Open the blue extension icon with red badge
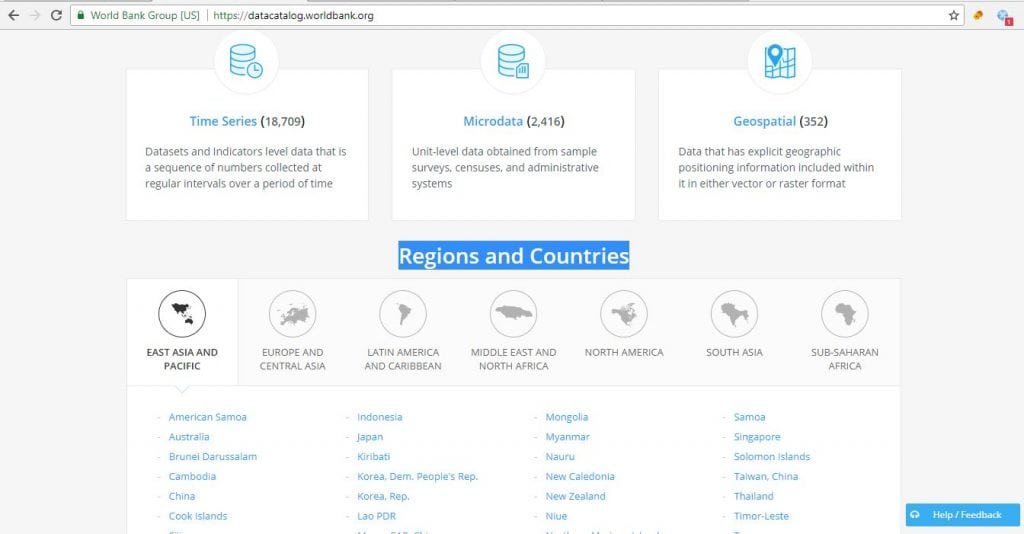Screen dimensions: 1024x534 coord(1004,16)
